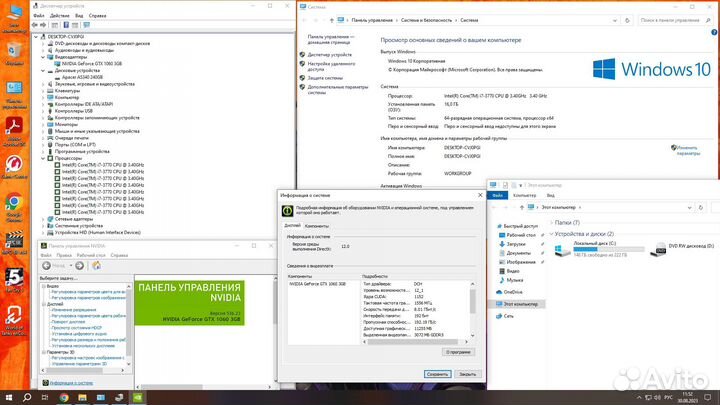720x405 pixels.
Task: Click Настройка удаленного доступа link
Action: pos(331,67)
